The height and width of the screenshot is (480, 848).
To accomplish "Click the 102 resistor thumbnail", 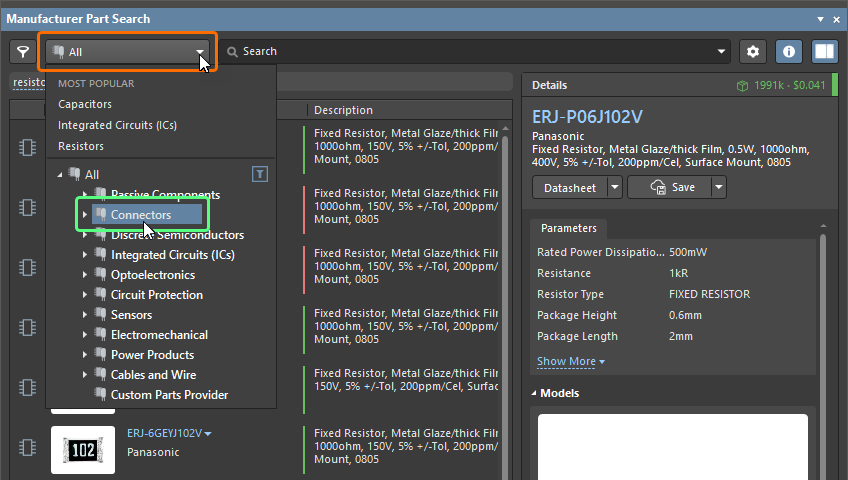I will 83,450.
